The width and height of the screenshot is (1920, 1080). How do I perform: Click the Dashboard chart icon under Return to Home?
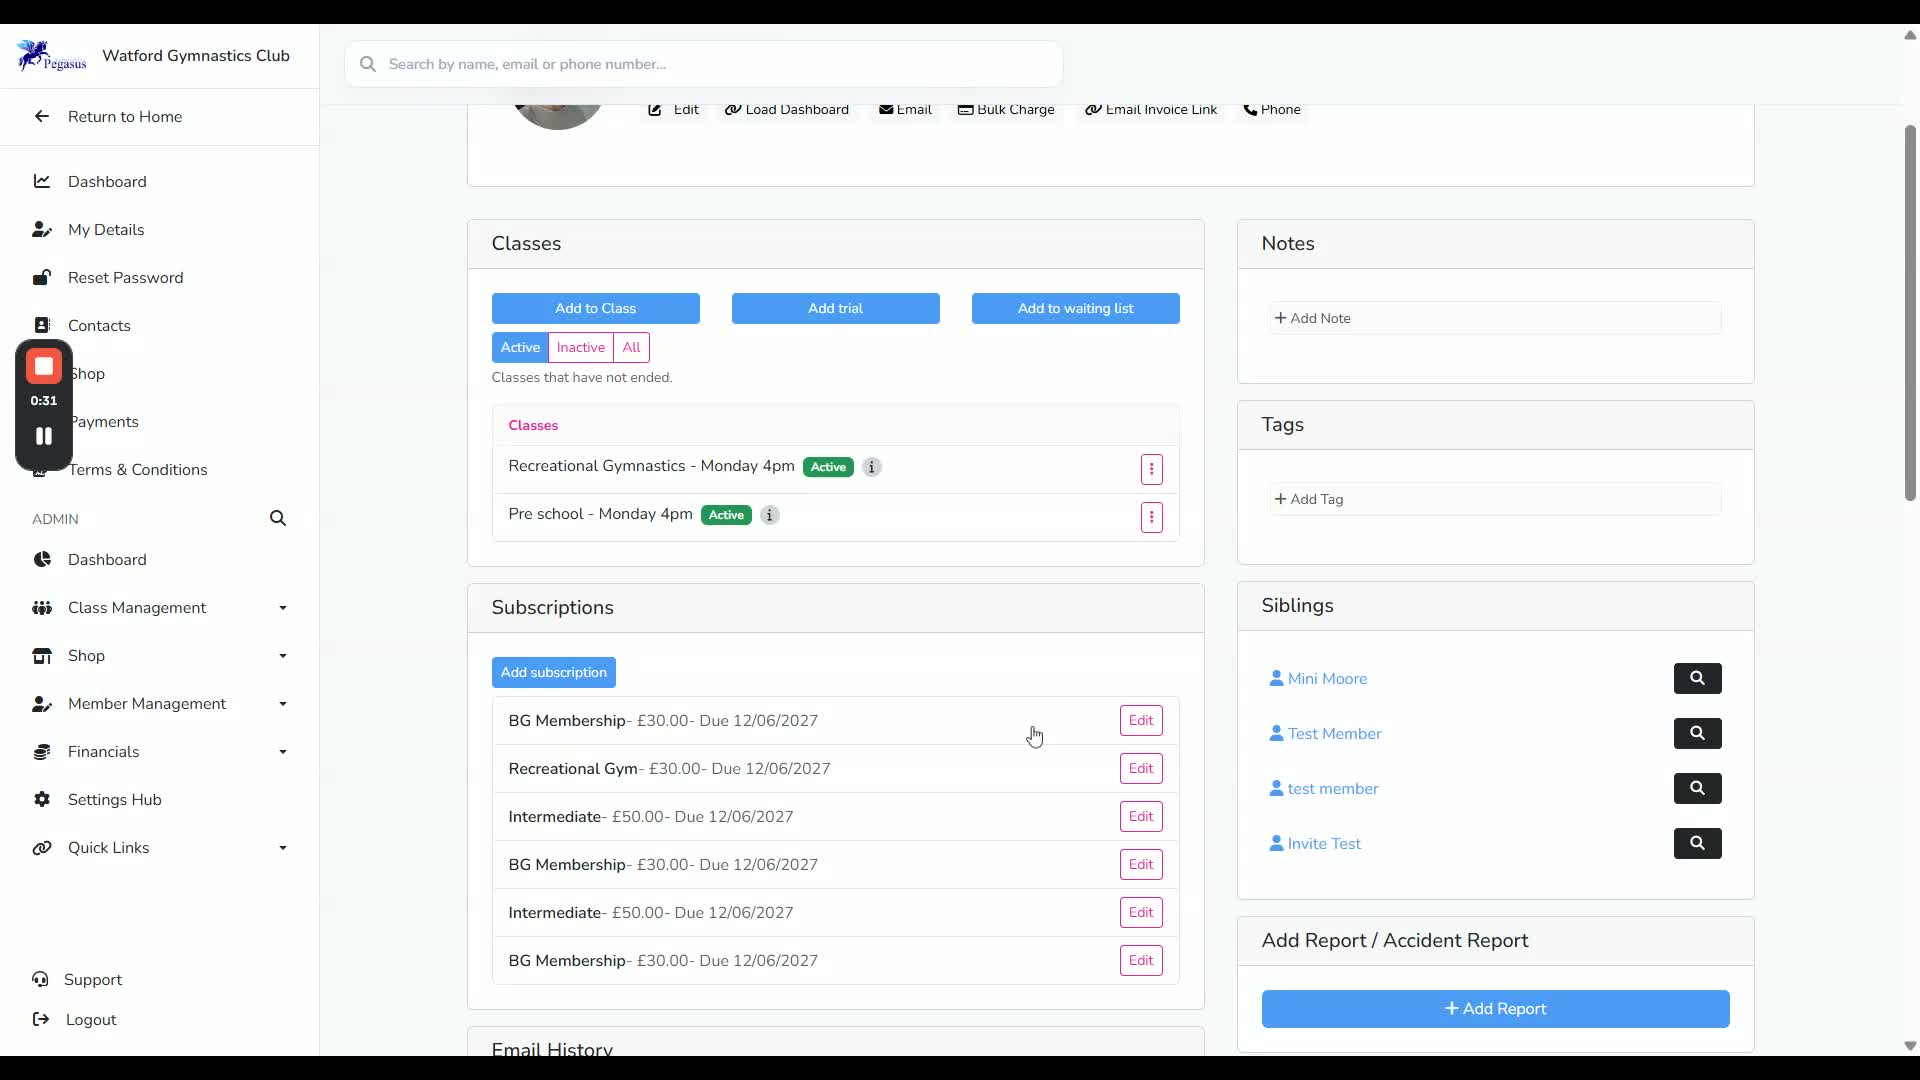pyautogui.click(x=41, y=181)
